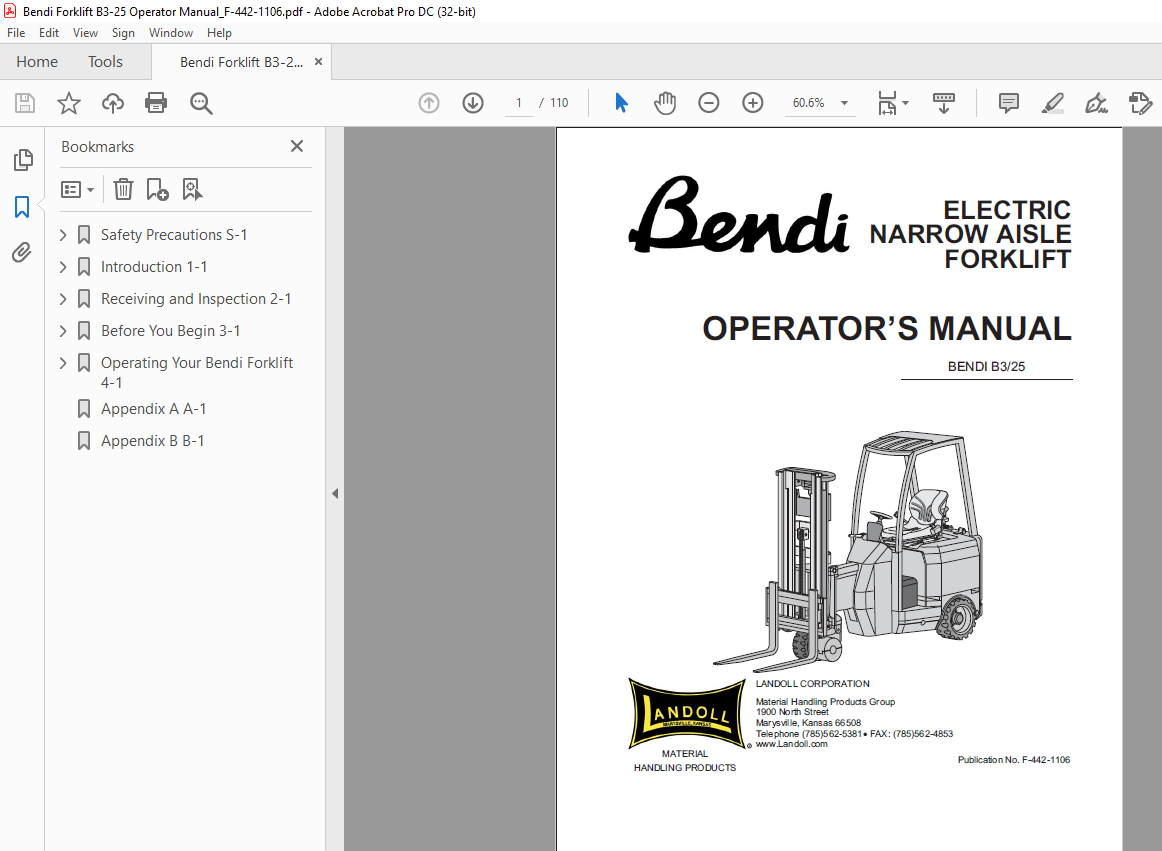Jump to Appendix B B-1 bookmark
The width and height of the screenshot is (1162, 851).
(x=153, y=440)
